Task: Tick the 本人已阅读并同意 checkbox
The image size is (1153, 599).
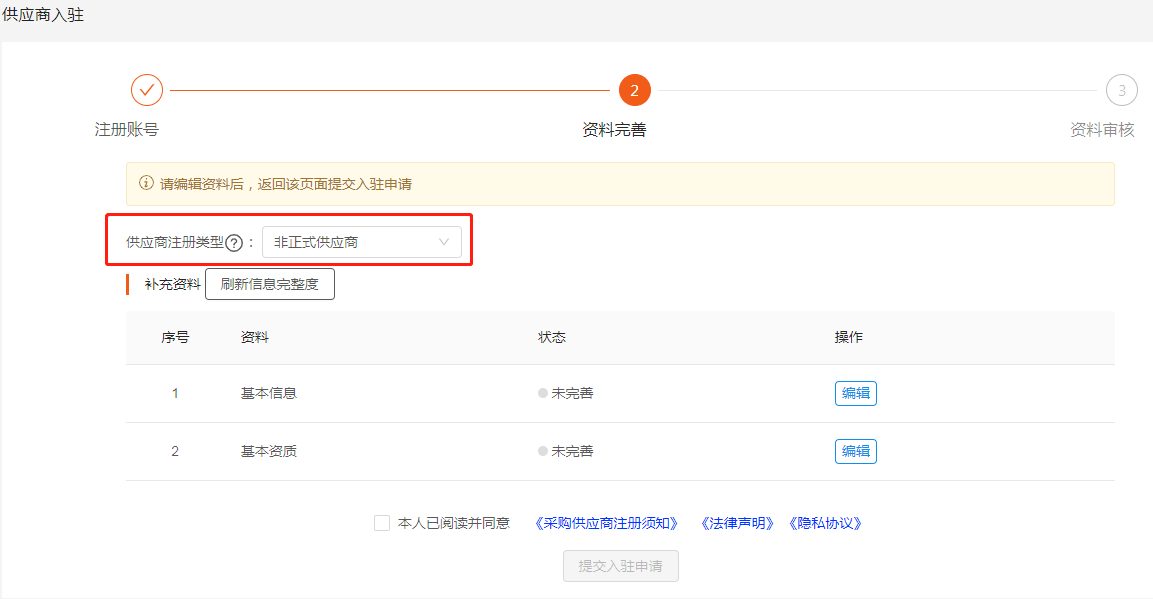Action: (x=382, y=523)
